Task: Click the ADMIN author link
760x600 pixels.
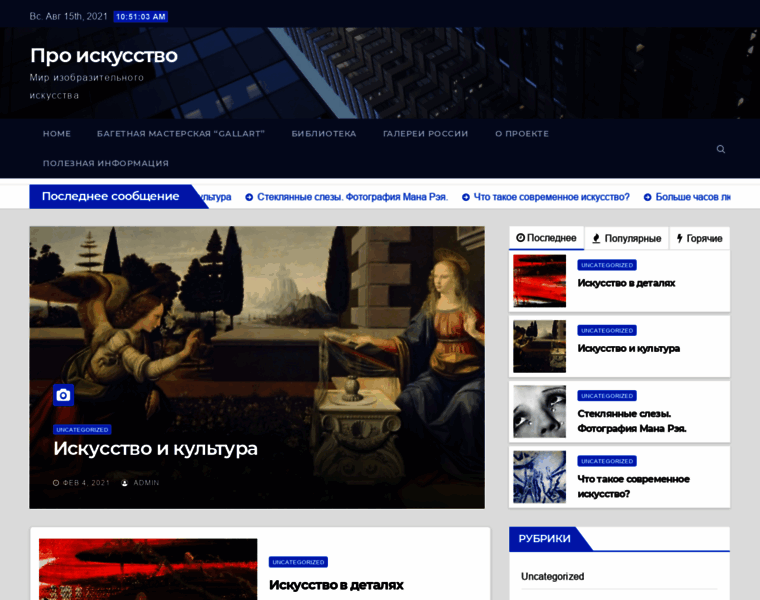Action: (x=146, y=483)
